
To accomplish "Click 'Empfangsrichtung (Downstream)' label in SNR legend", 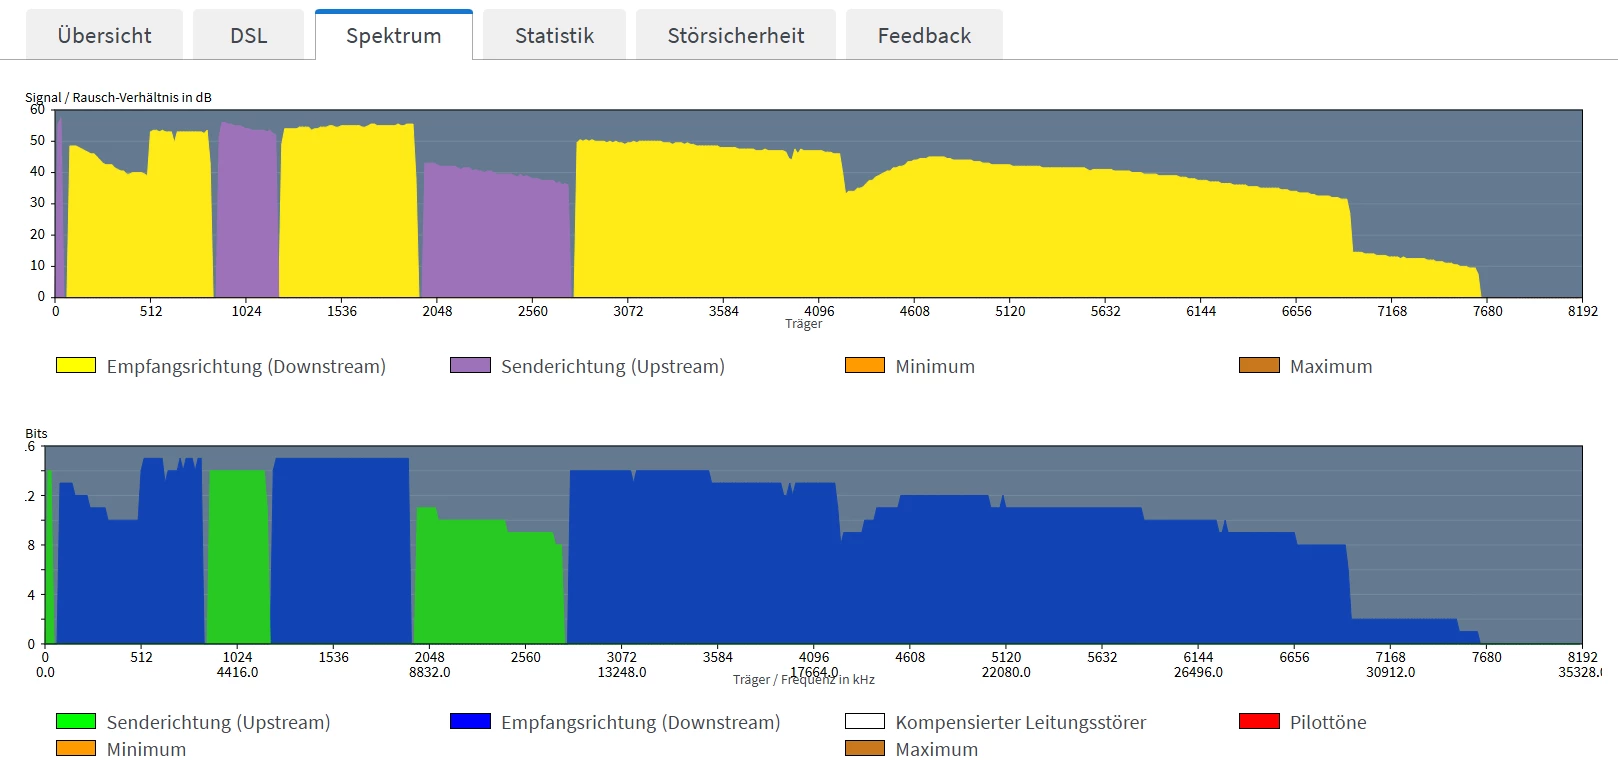I will tap(246, 366).
